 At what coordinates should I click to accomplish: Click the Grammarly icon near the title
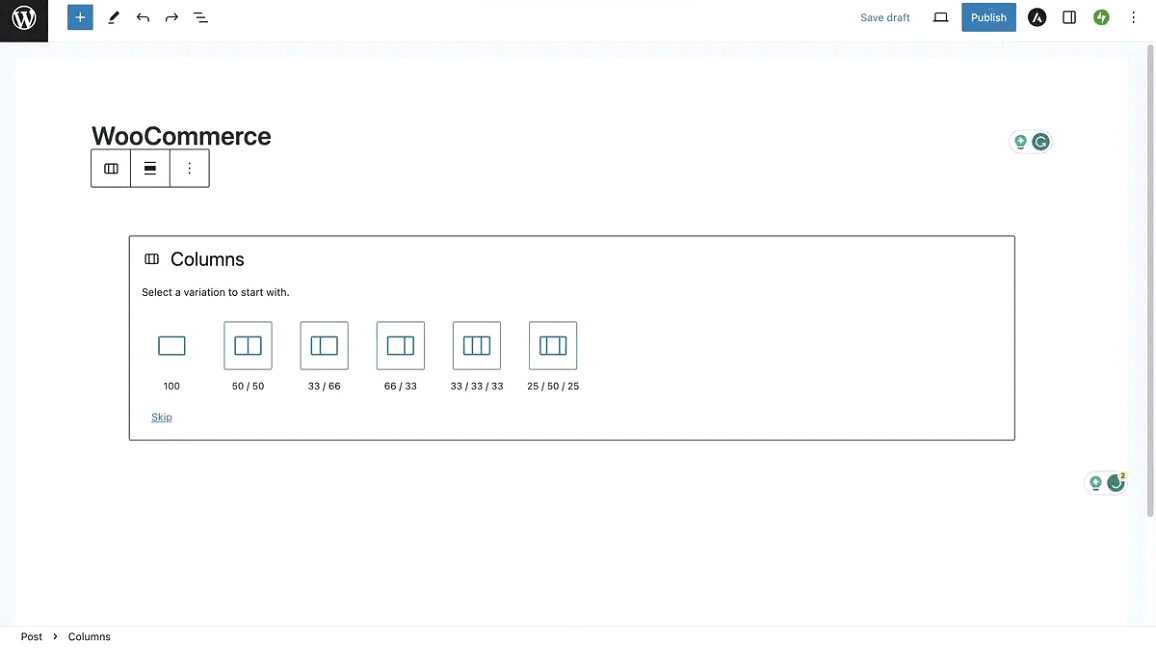pyautogui.click(x=1041, y=142)
